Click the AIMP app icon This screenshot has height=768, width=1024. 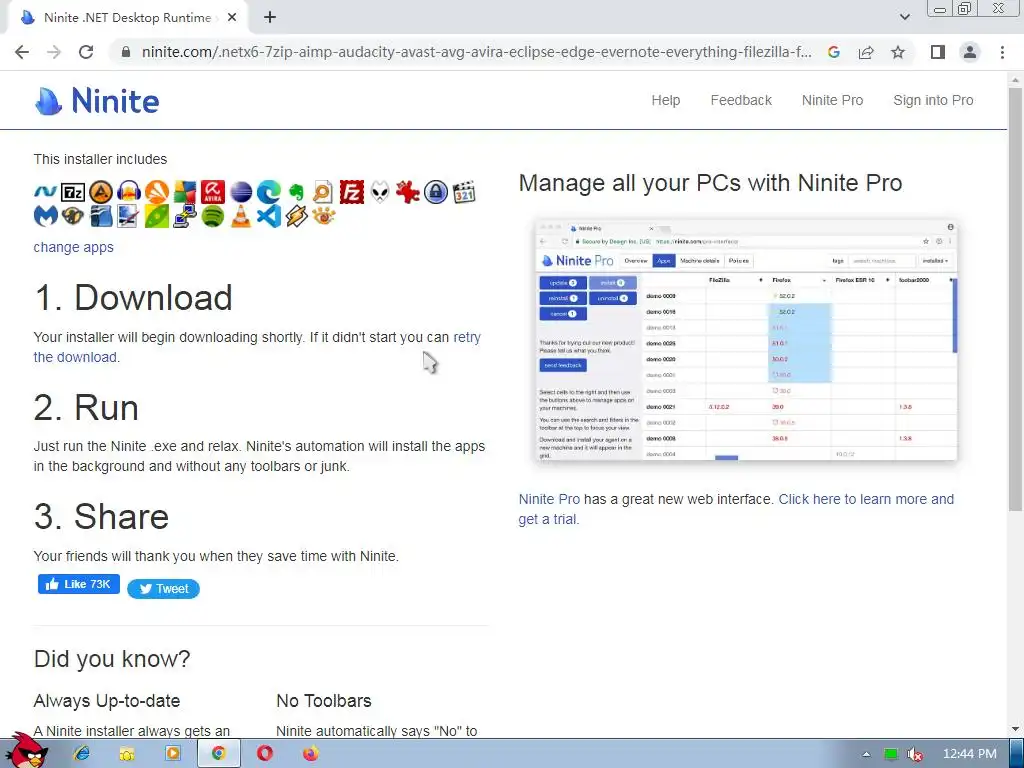[x=101, y=192]
